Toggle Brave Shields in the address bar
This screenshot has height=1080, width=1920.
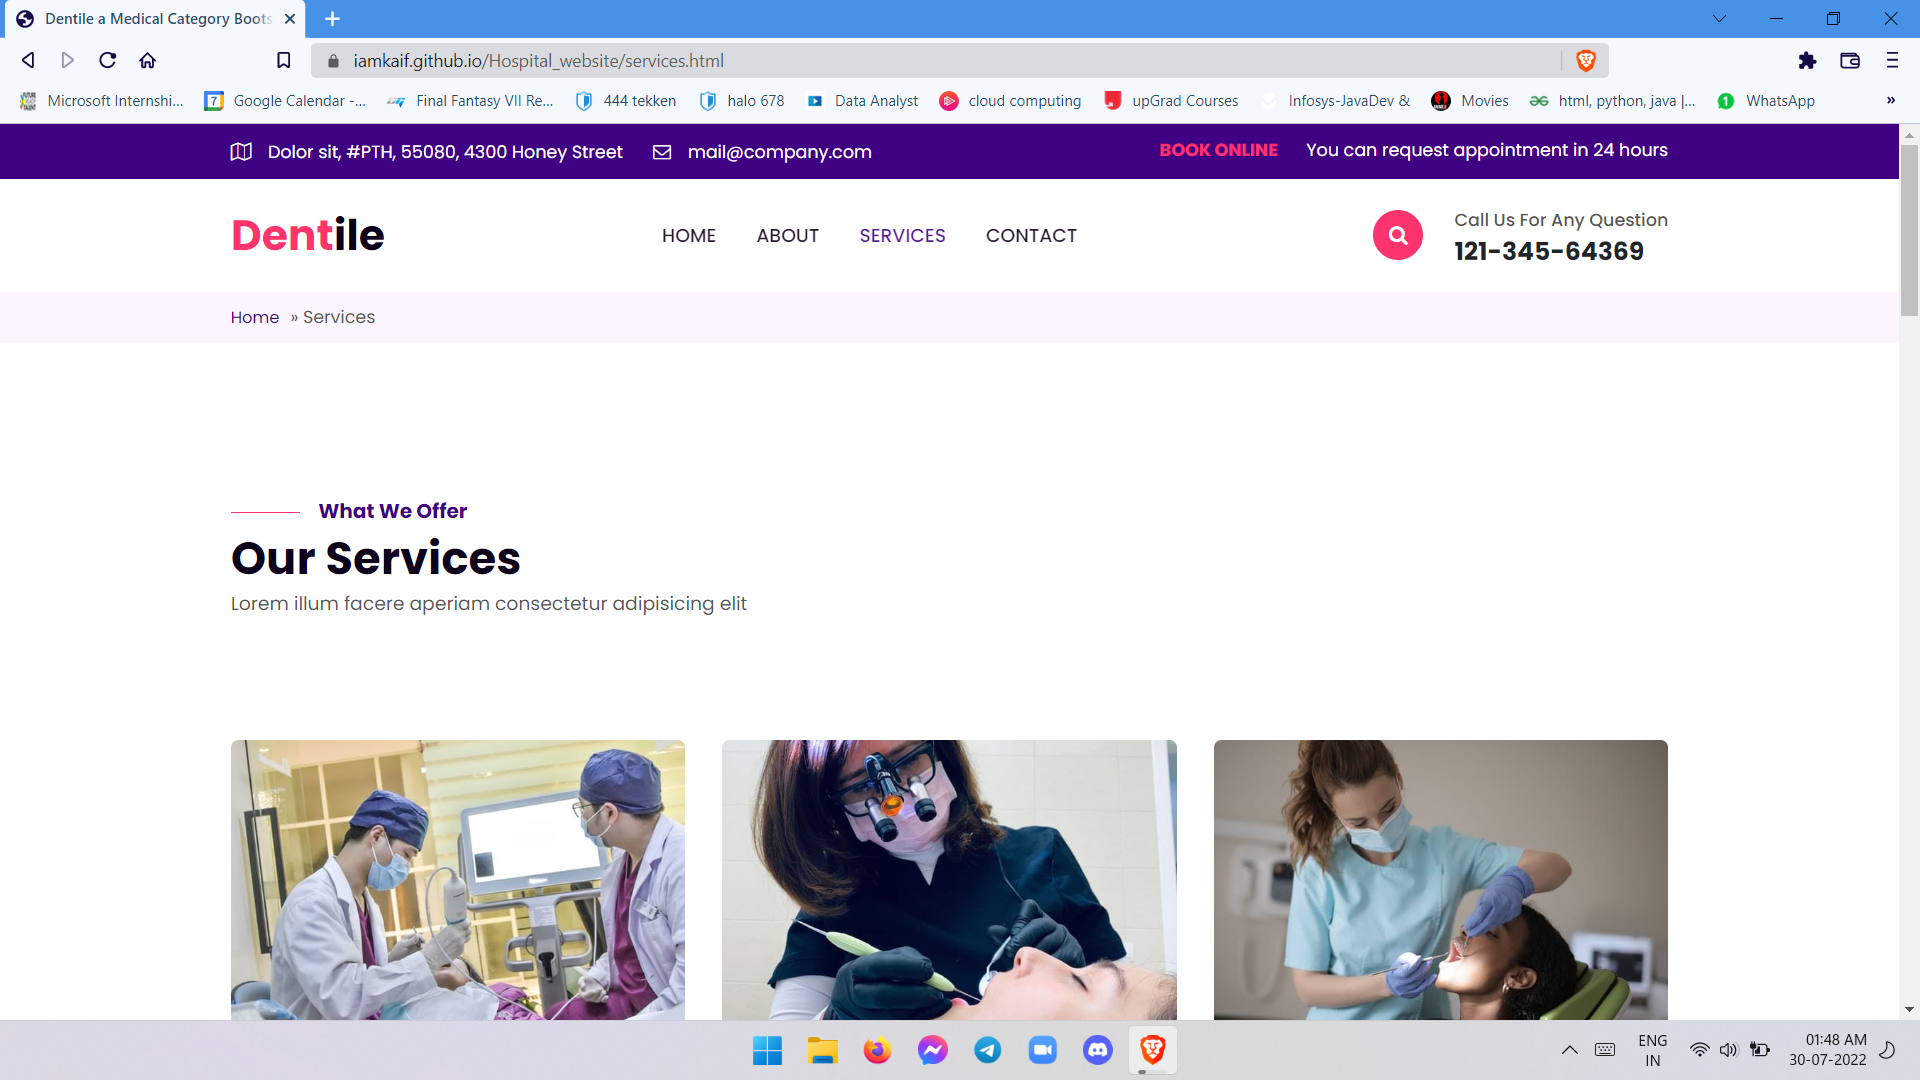tap(1585, 60)
